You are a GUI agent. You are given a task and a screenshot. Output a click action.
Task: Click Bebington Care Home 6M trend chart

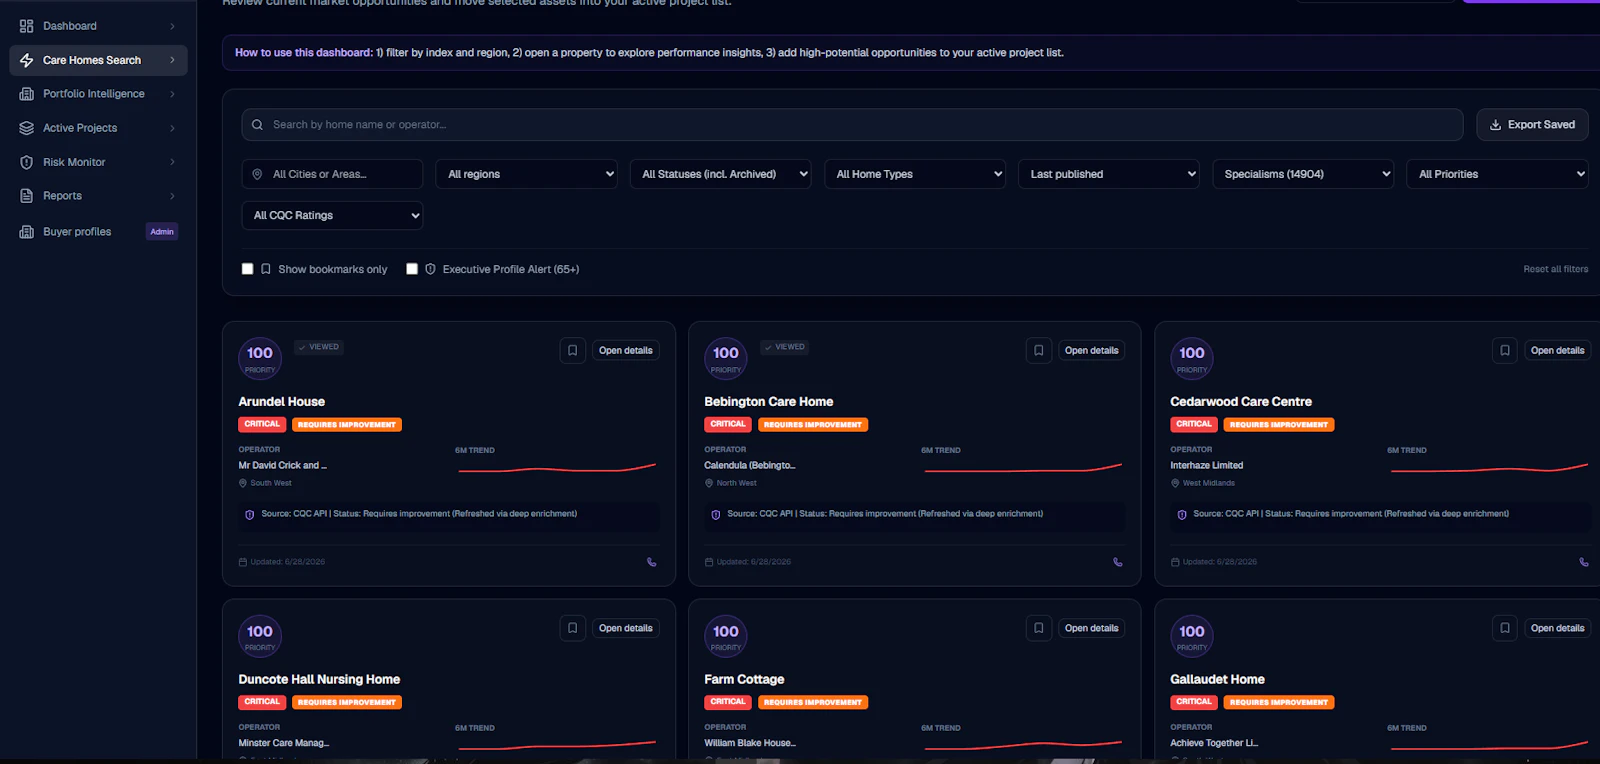click(1023, 468)
